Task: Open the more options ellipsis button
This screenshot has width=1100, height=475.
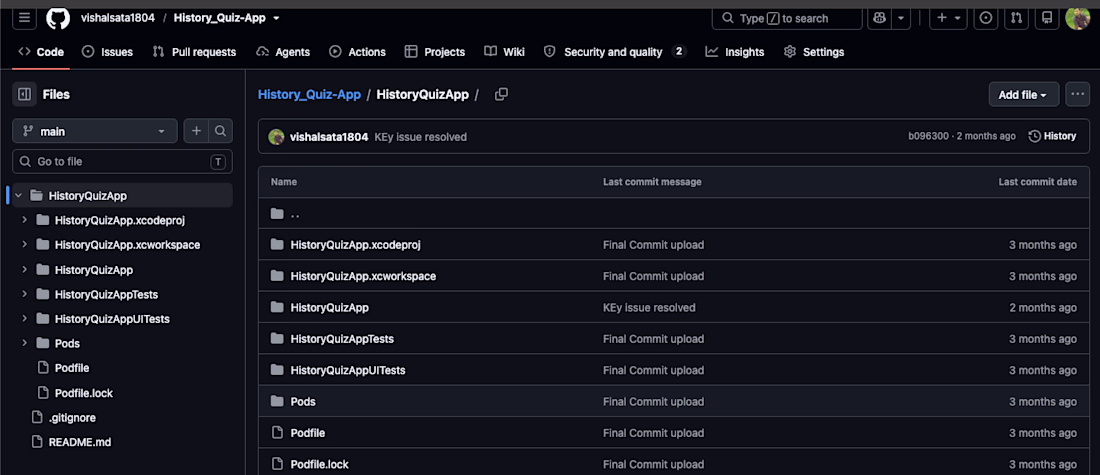Action: click(x=1078, y=94)
